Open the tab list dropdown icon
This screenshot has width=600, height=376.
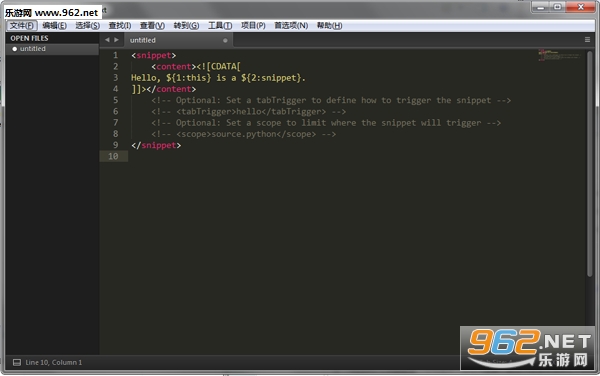tap(587, 40)
